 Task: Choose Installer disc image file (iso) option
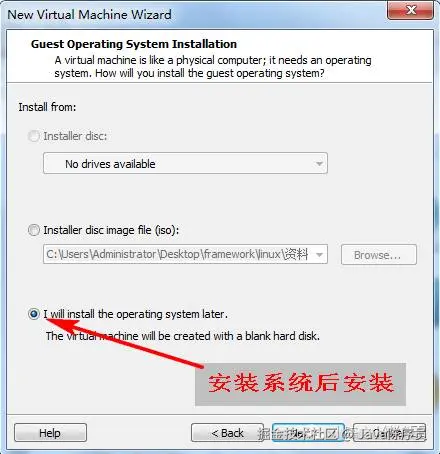coord(34,230)
